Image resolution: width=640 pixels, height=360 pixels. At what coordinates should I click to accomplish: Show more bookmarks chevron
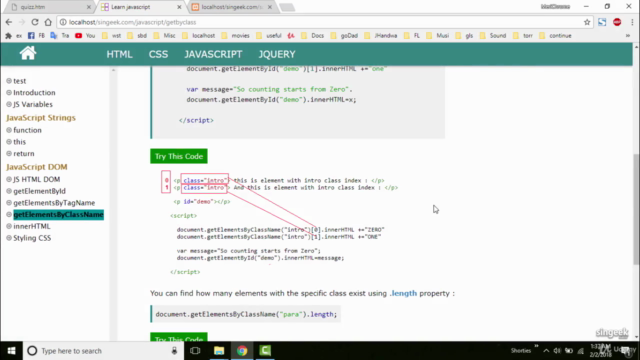[x=628, y=36]
